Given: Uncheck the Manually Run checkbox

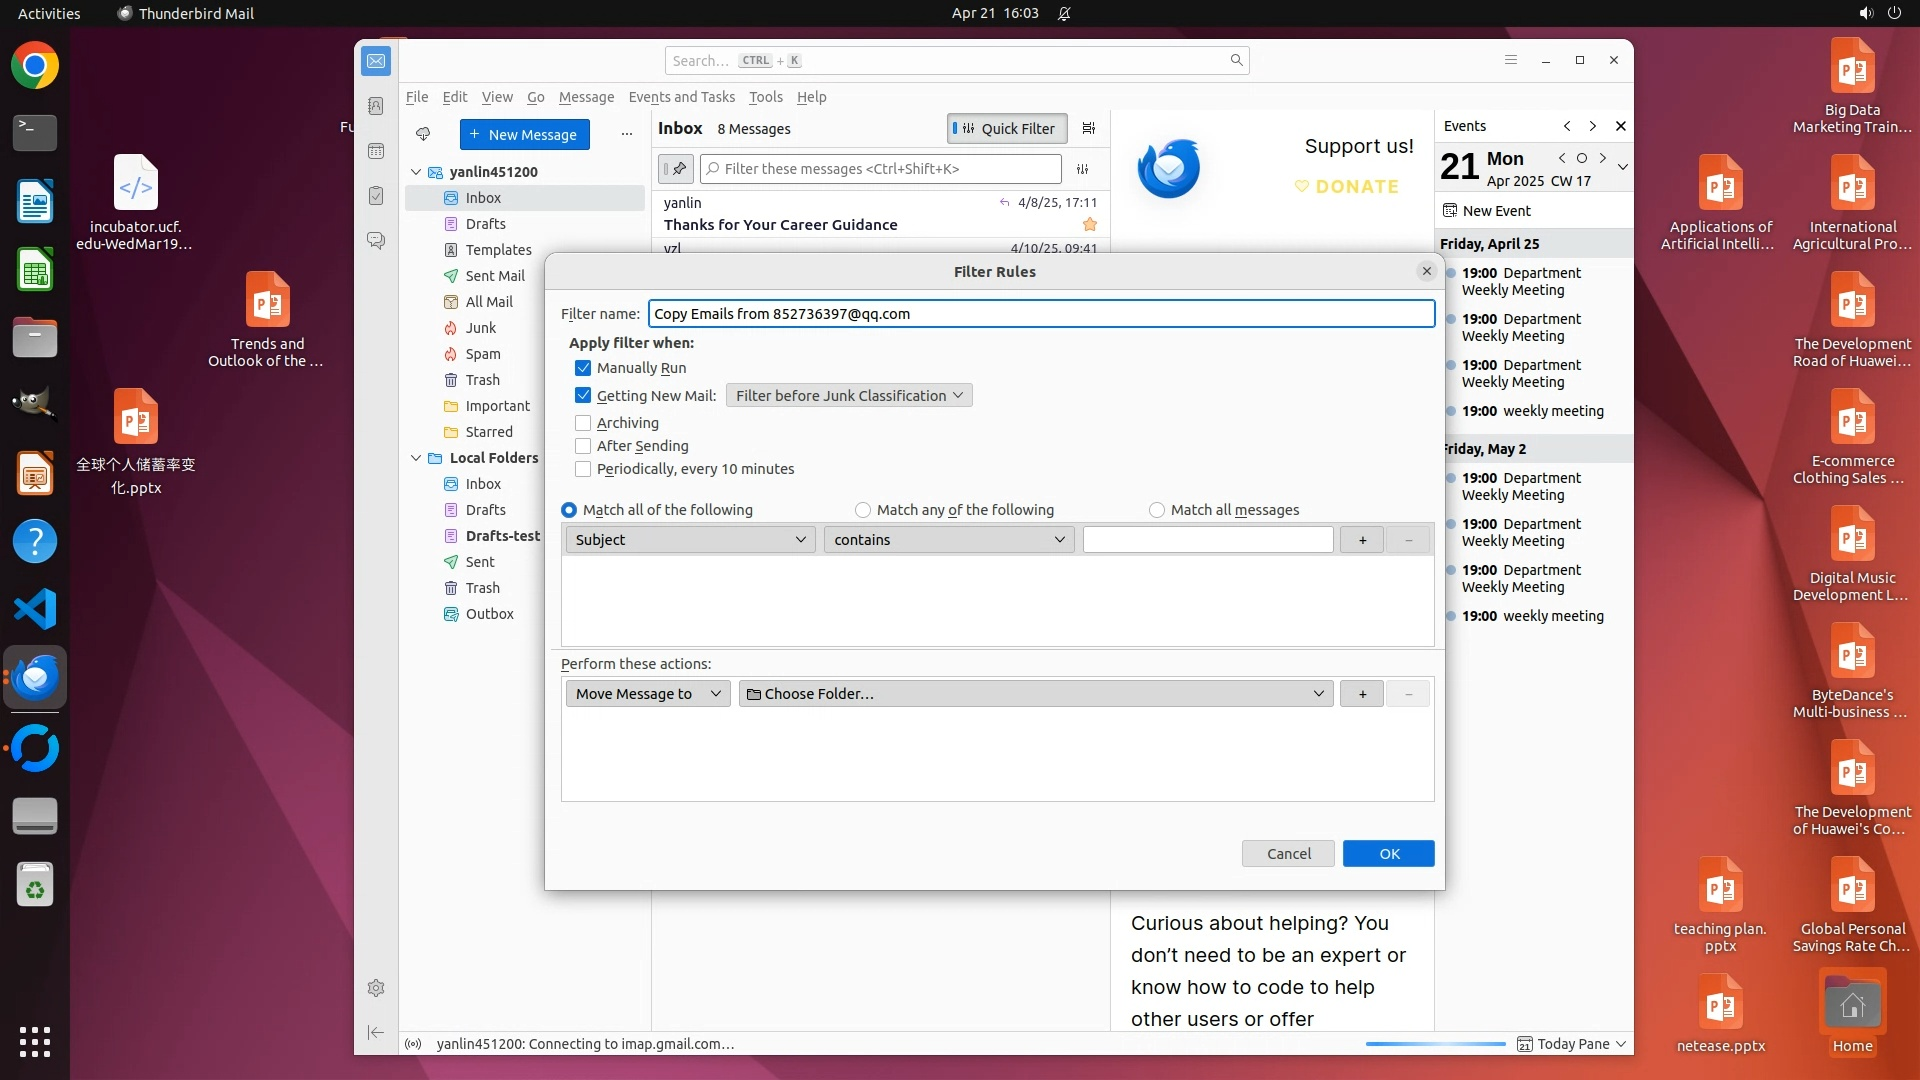Looking at the screenshot, I should click(583, 368).
